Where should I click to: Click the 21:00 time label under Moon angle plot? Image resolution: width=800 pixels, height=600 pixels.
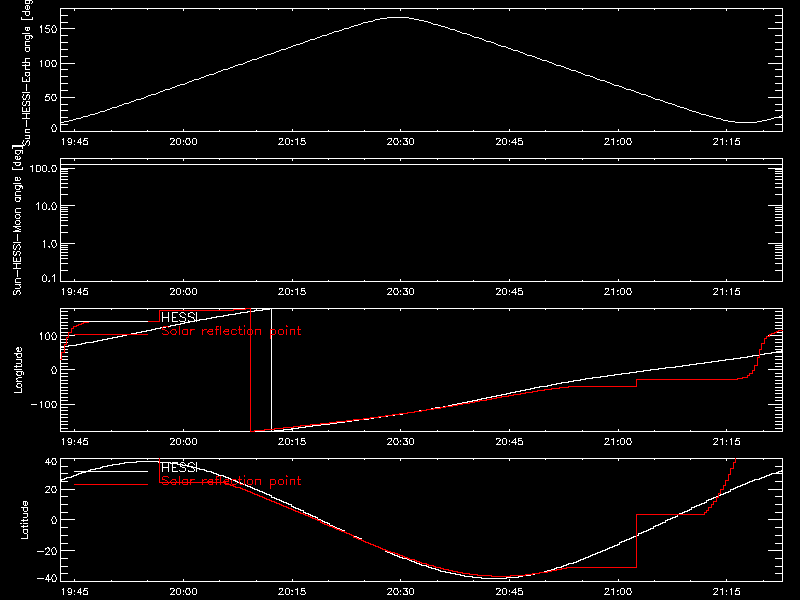(x=618, y=291)
